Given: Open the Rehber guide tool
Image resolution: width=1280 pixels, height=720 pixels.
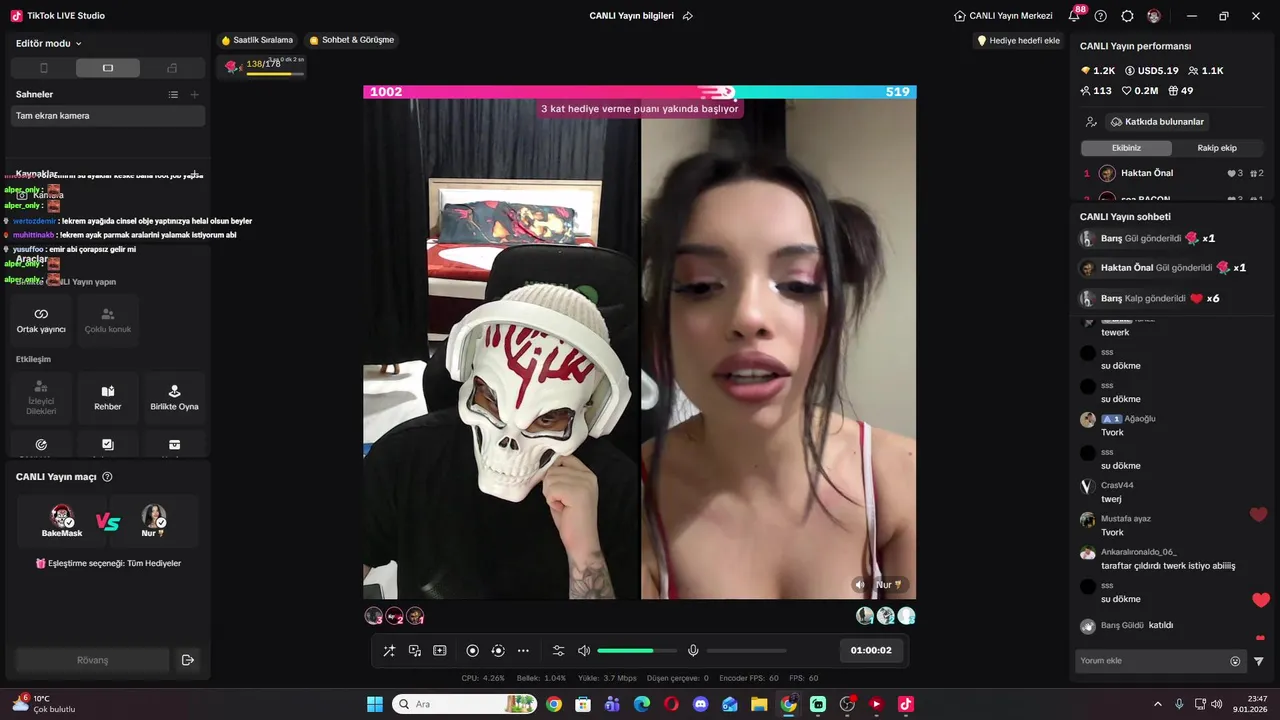Looking at the screenshot, I should (108, 398).
